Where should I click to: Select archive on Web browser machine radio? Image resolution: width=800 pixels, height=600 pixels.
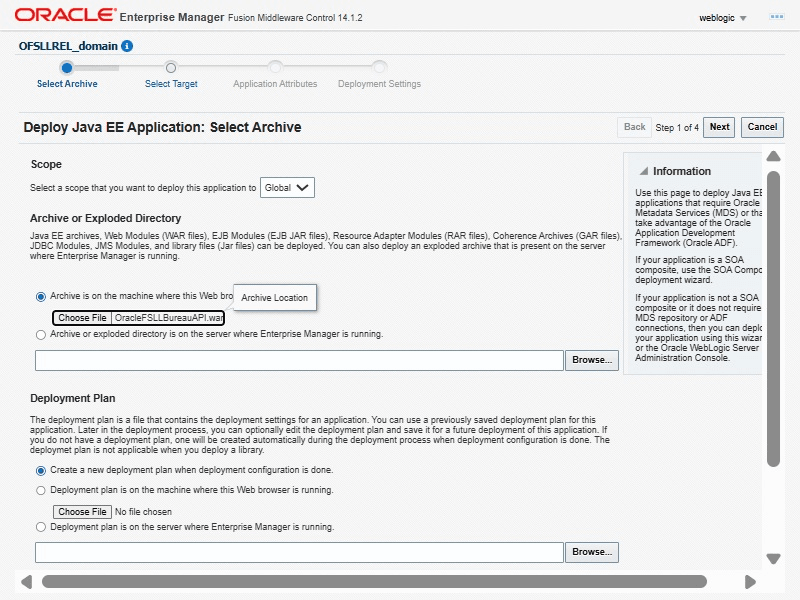pyautogui.click(x=41, y=297)
